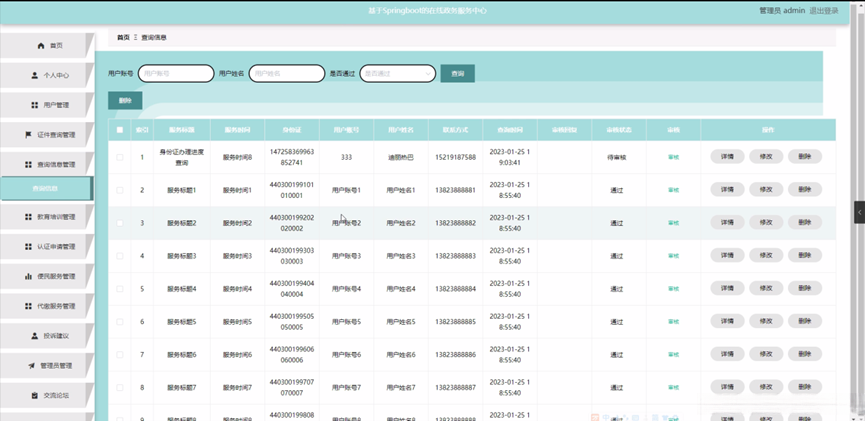Click the grid icon beside 用户管理

(x=35, y=105)
